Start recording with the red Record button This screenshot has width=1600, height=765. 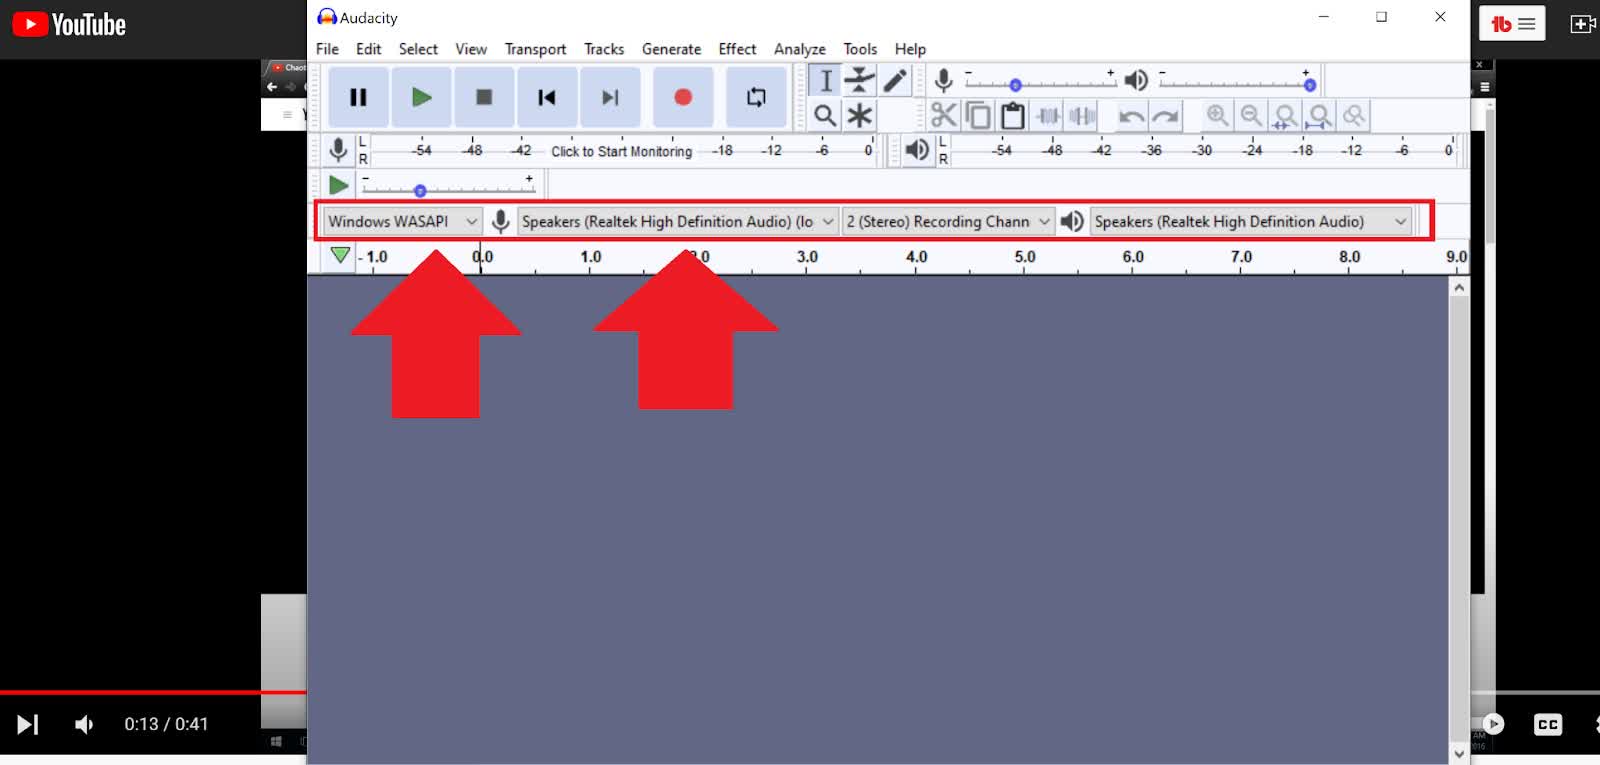pyautogui.click(x=683, y=97)
